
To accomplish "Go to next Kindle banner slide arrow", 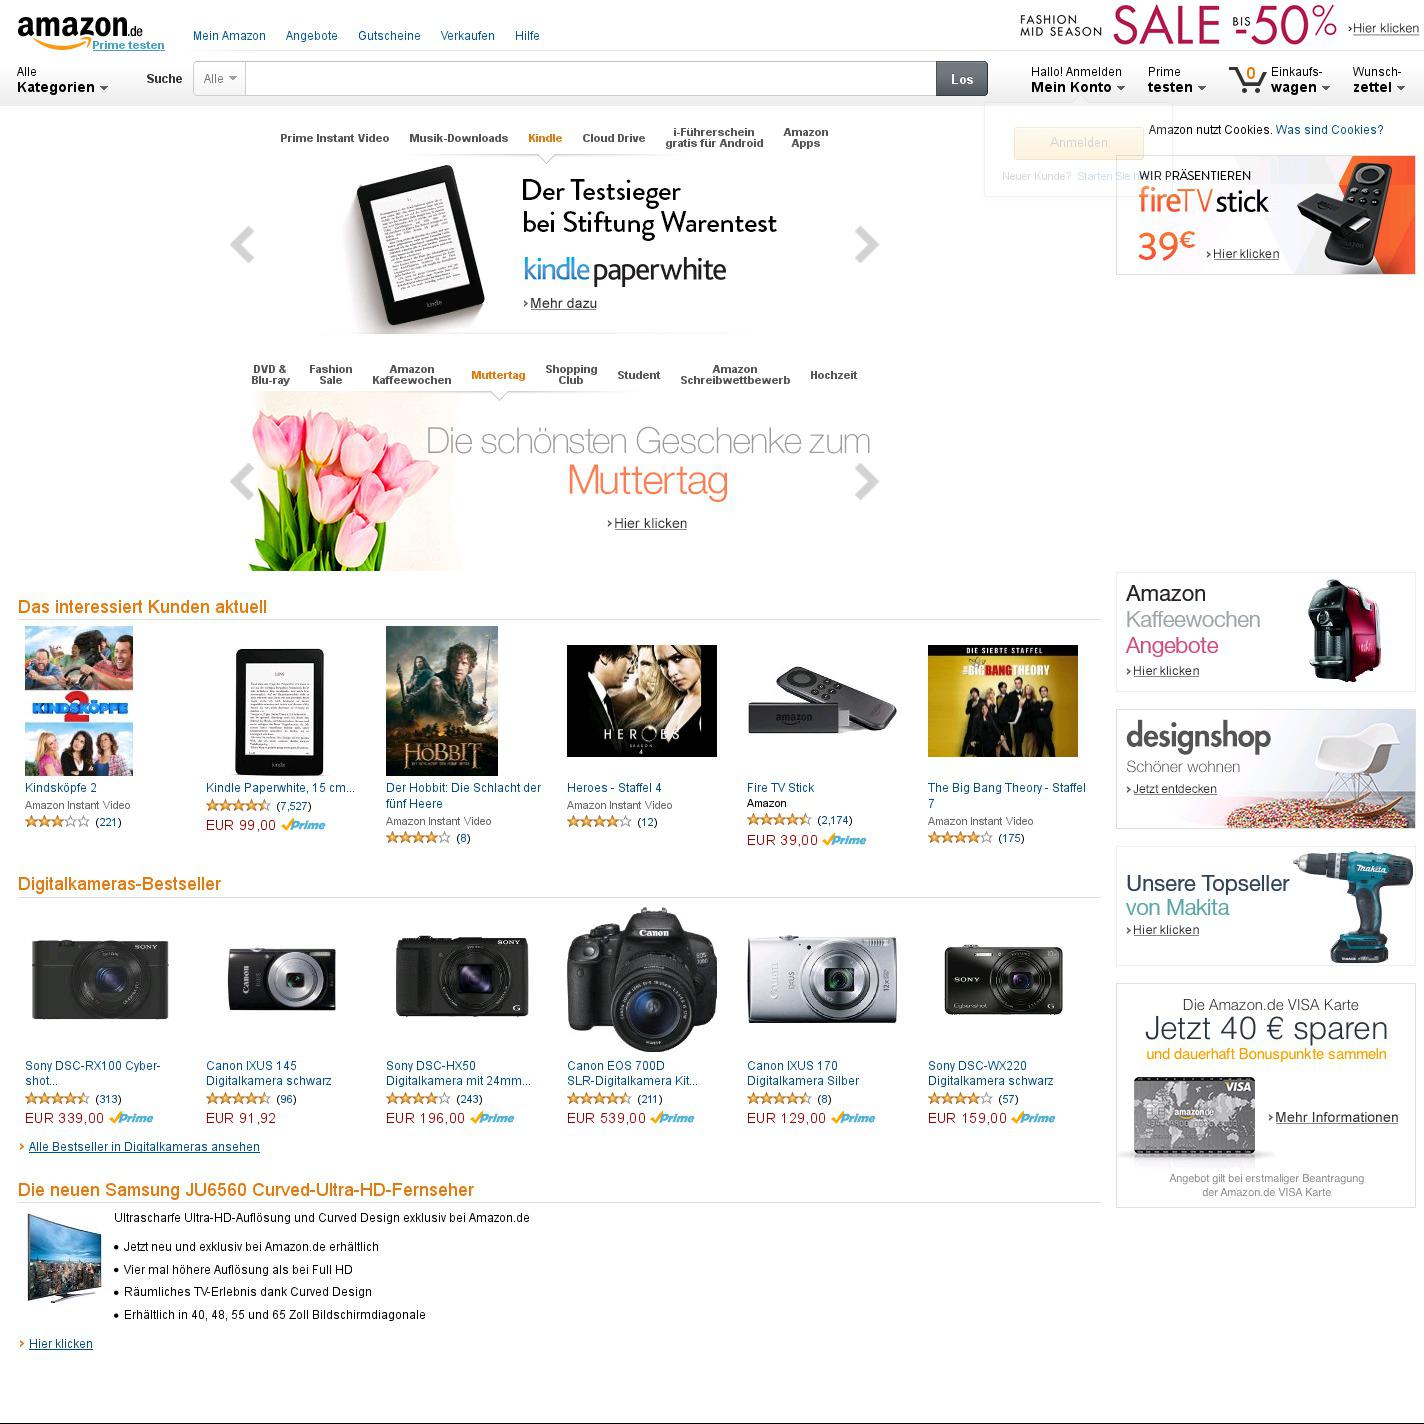I will click(866, 244).
